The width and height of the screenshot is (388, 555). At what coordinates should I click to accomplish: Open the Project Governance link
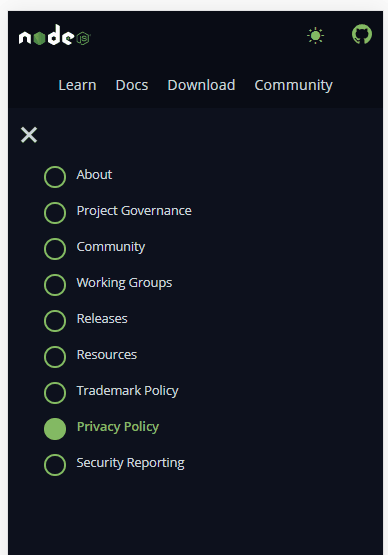[134, 211]
